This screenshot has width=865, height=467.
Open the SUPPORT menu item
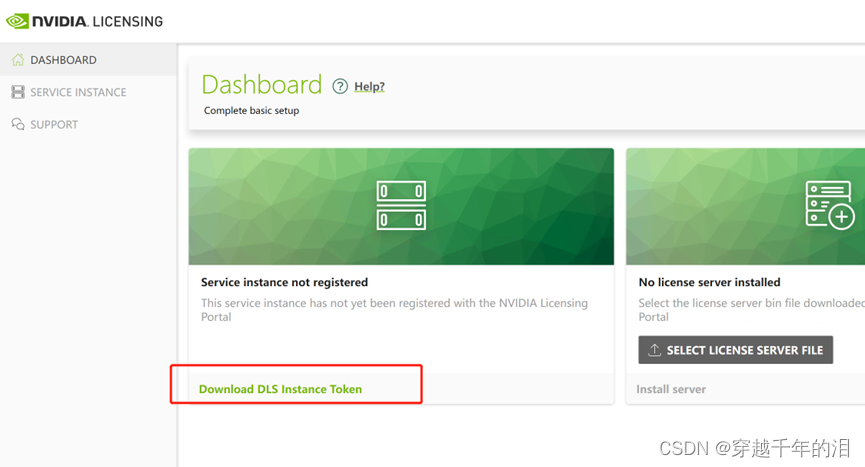pos(88,124)
